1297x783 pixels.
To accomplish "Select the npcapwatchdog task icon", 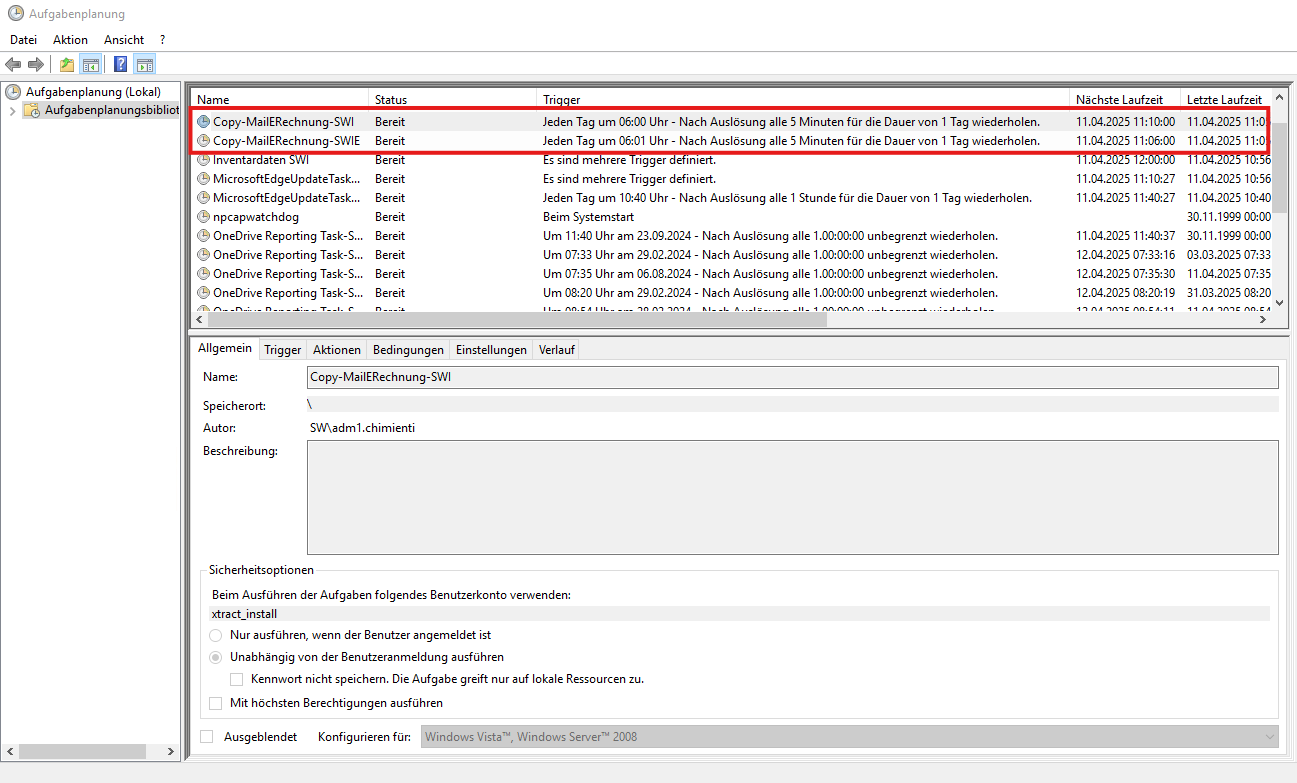I will tap(204, 217).
